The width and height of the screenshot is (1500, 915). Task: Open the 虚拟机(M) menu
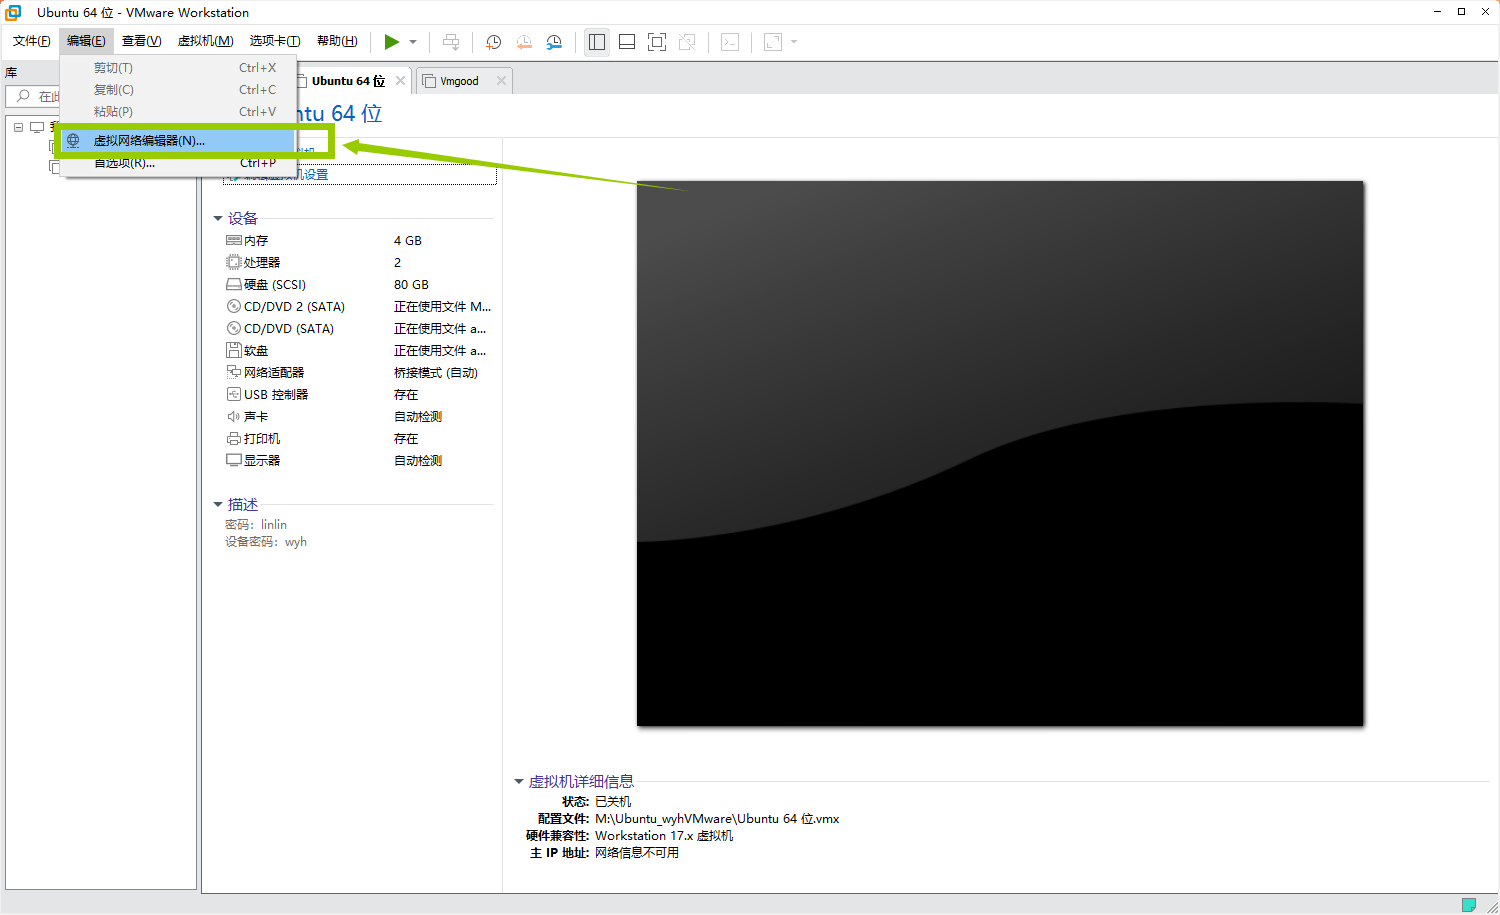click(205, 41)
